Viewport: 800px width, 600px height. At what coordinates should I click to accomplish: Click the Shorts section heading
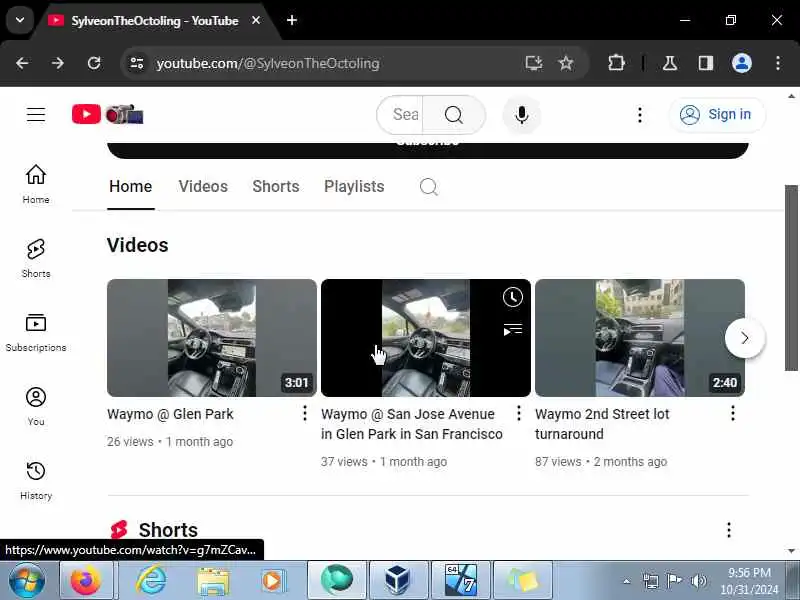(x=168, y=530)
